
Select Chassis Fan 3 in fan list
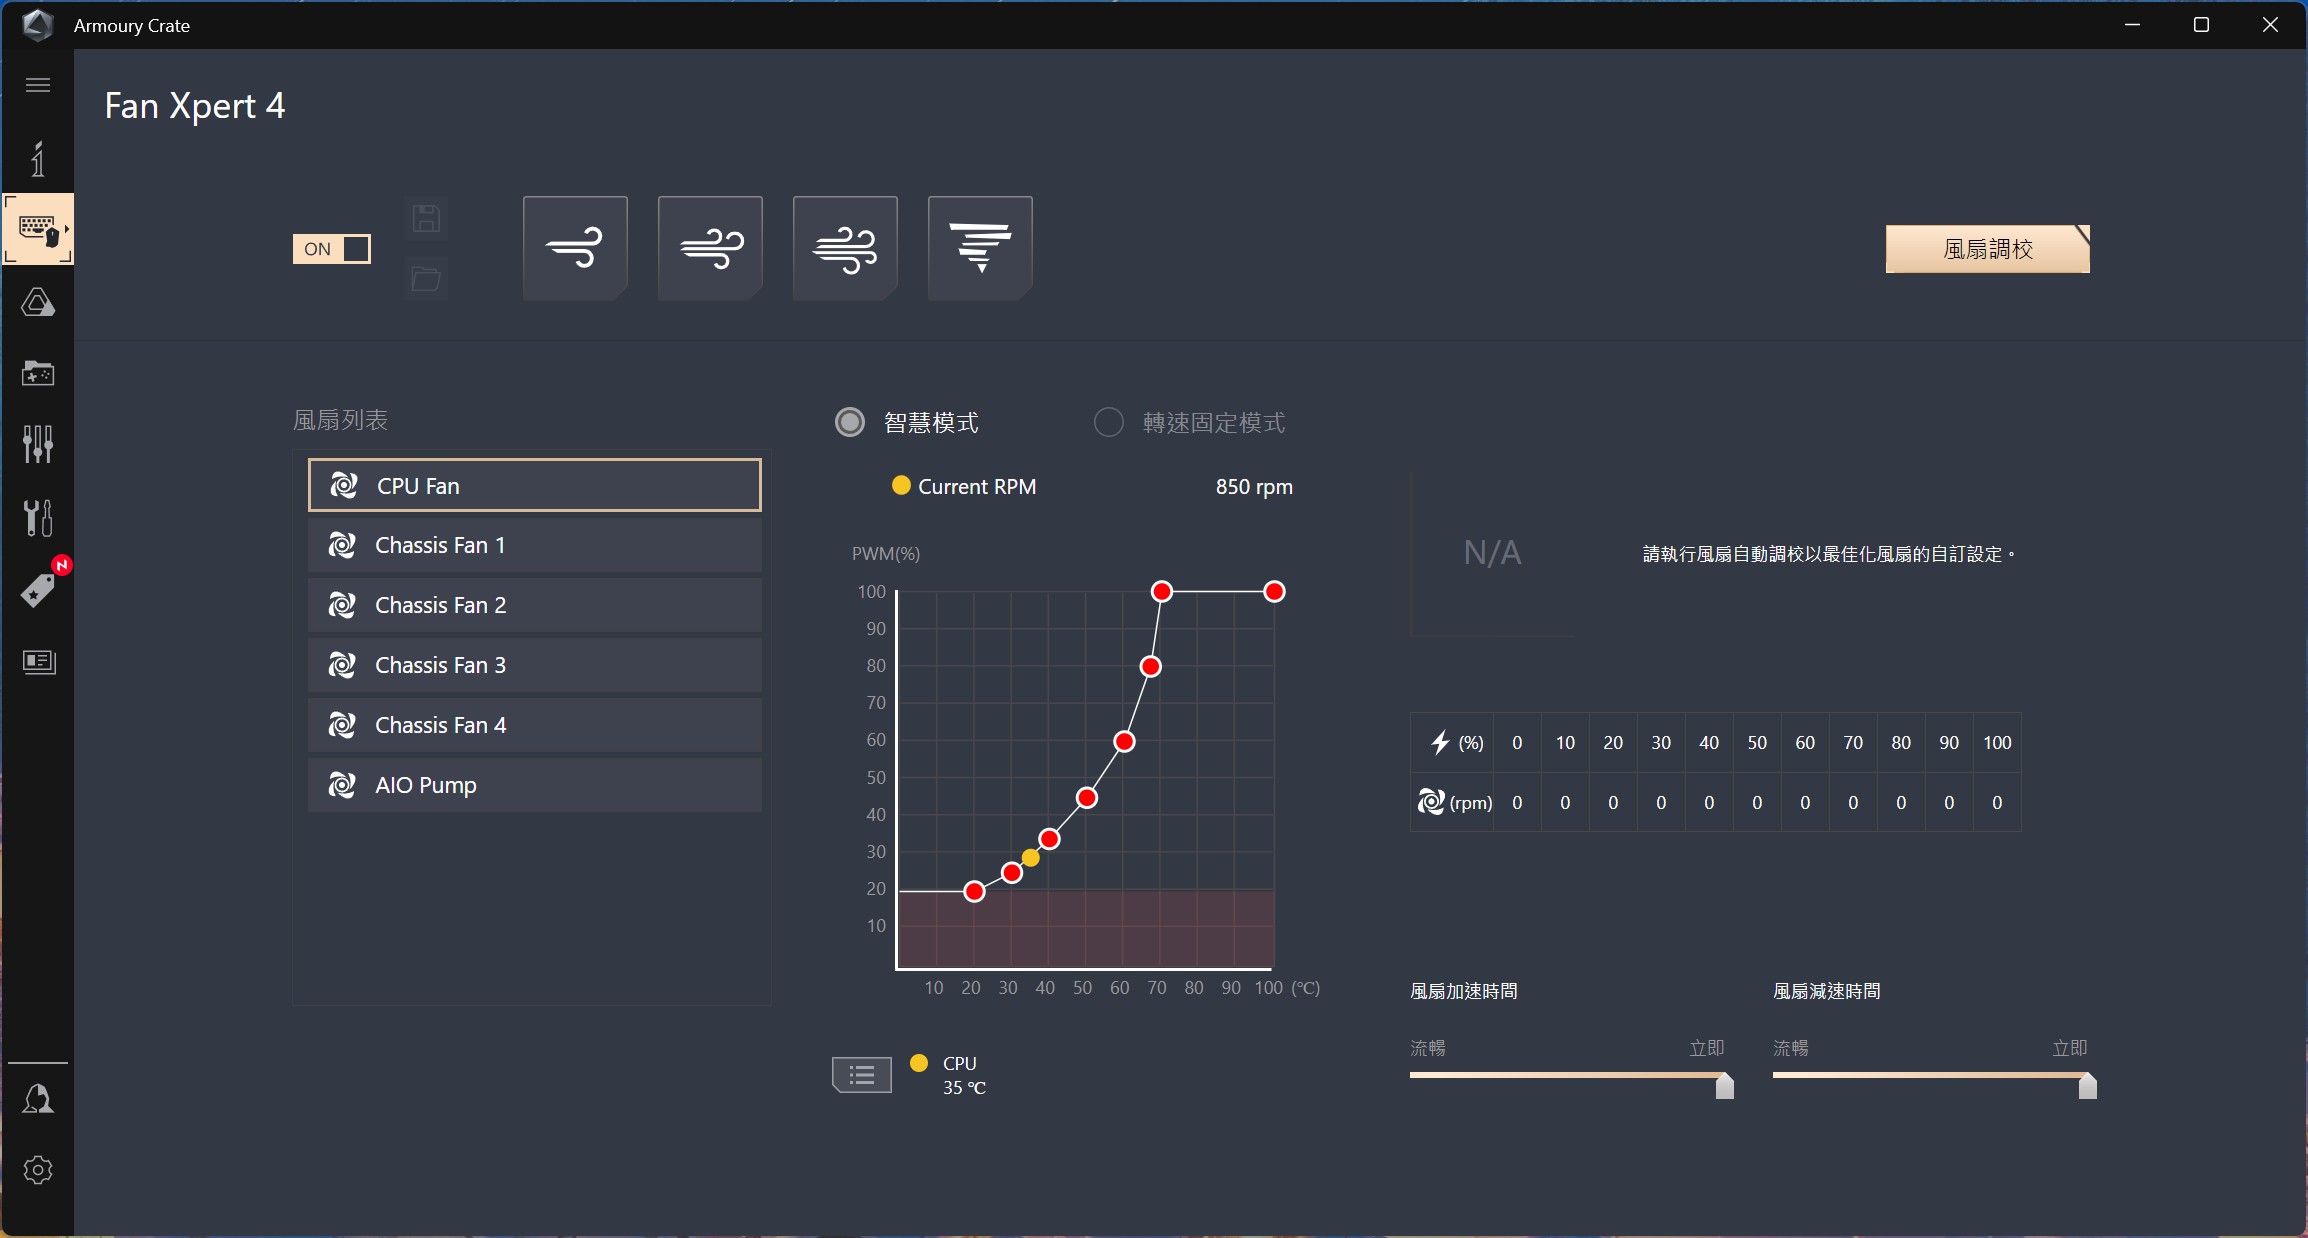[534, 665]
